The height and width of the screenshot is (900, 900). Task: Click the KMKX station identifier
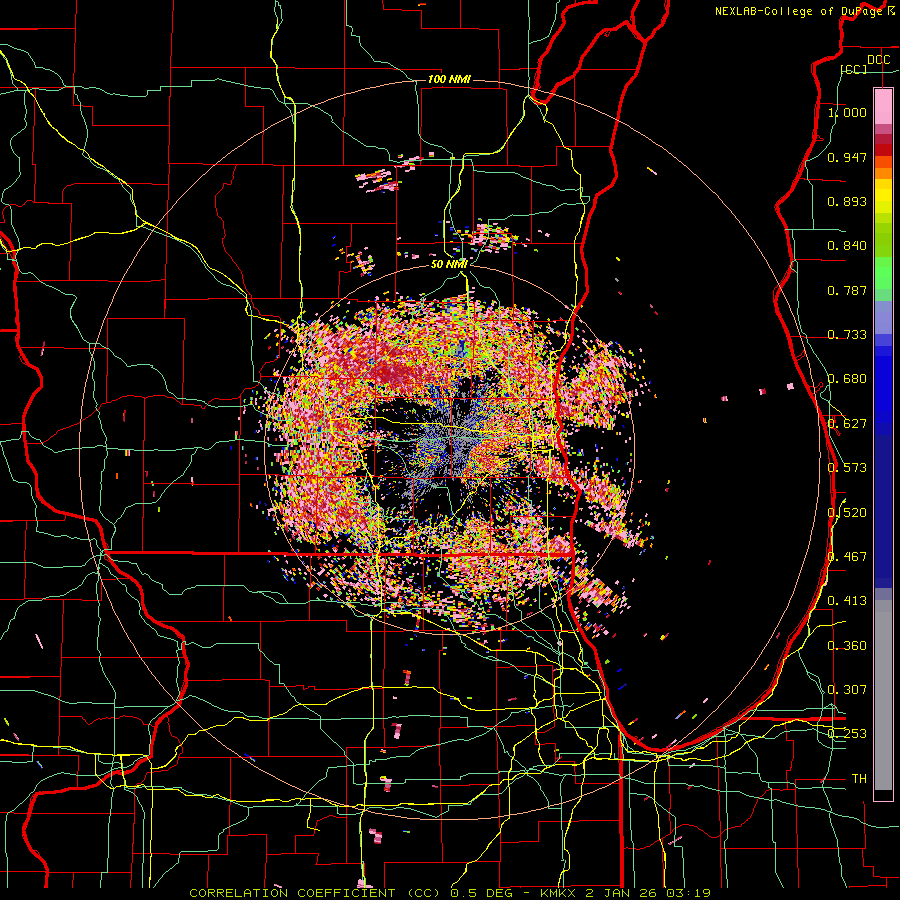560,893
